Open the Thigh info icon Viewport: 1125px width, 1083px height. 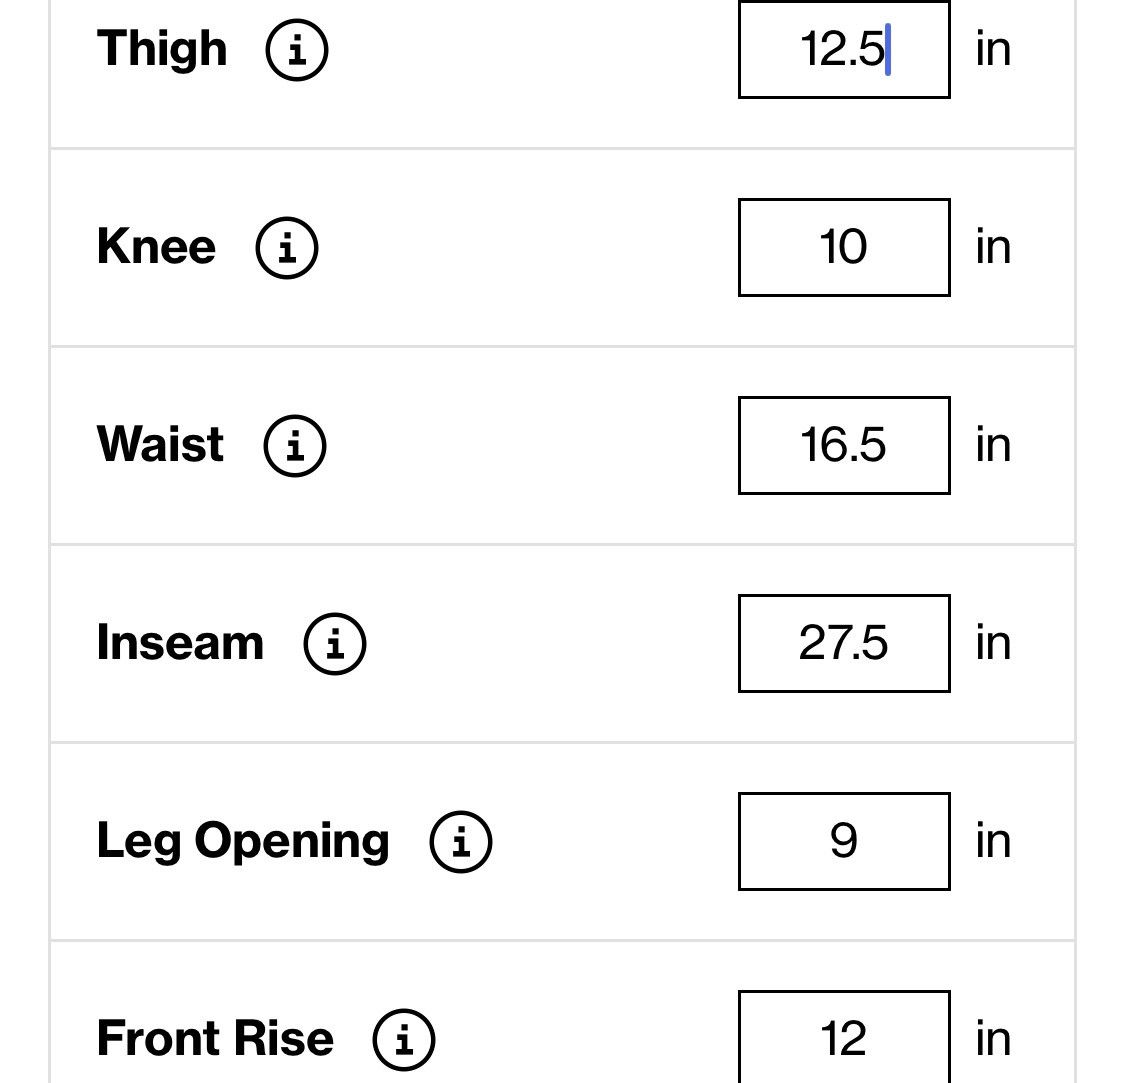pyautogui.click(x=296, y=50)
